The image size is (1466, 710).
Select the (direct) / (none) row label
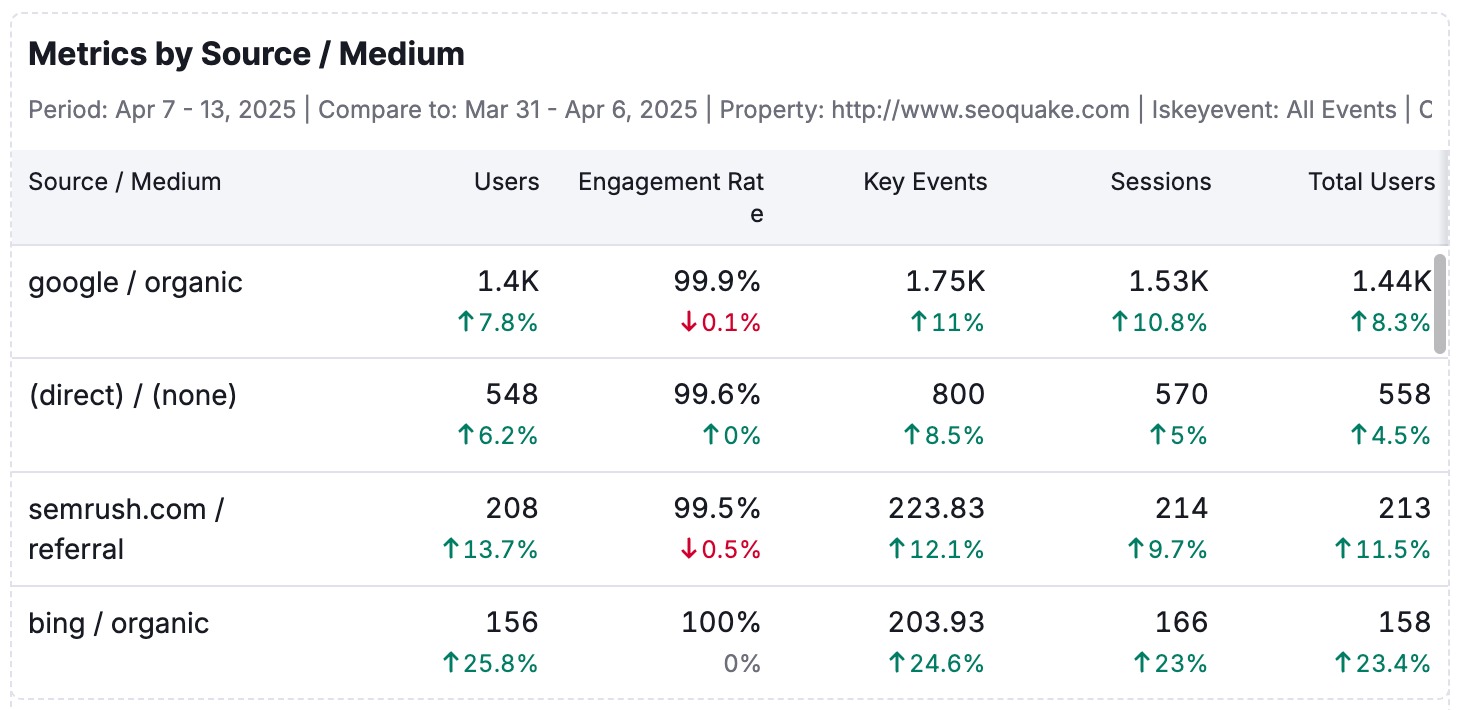pos(132,396)
